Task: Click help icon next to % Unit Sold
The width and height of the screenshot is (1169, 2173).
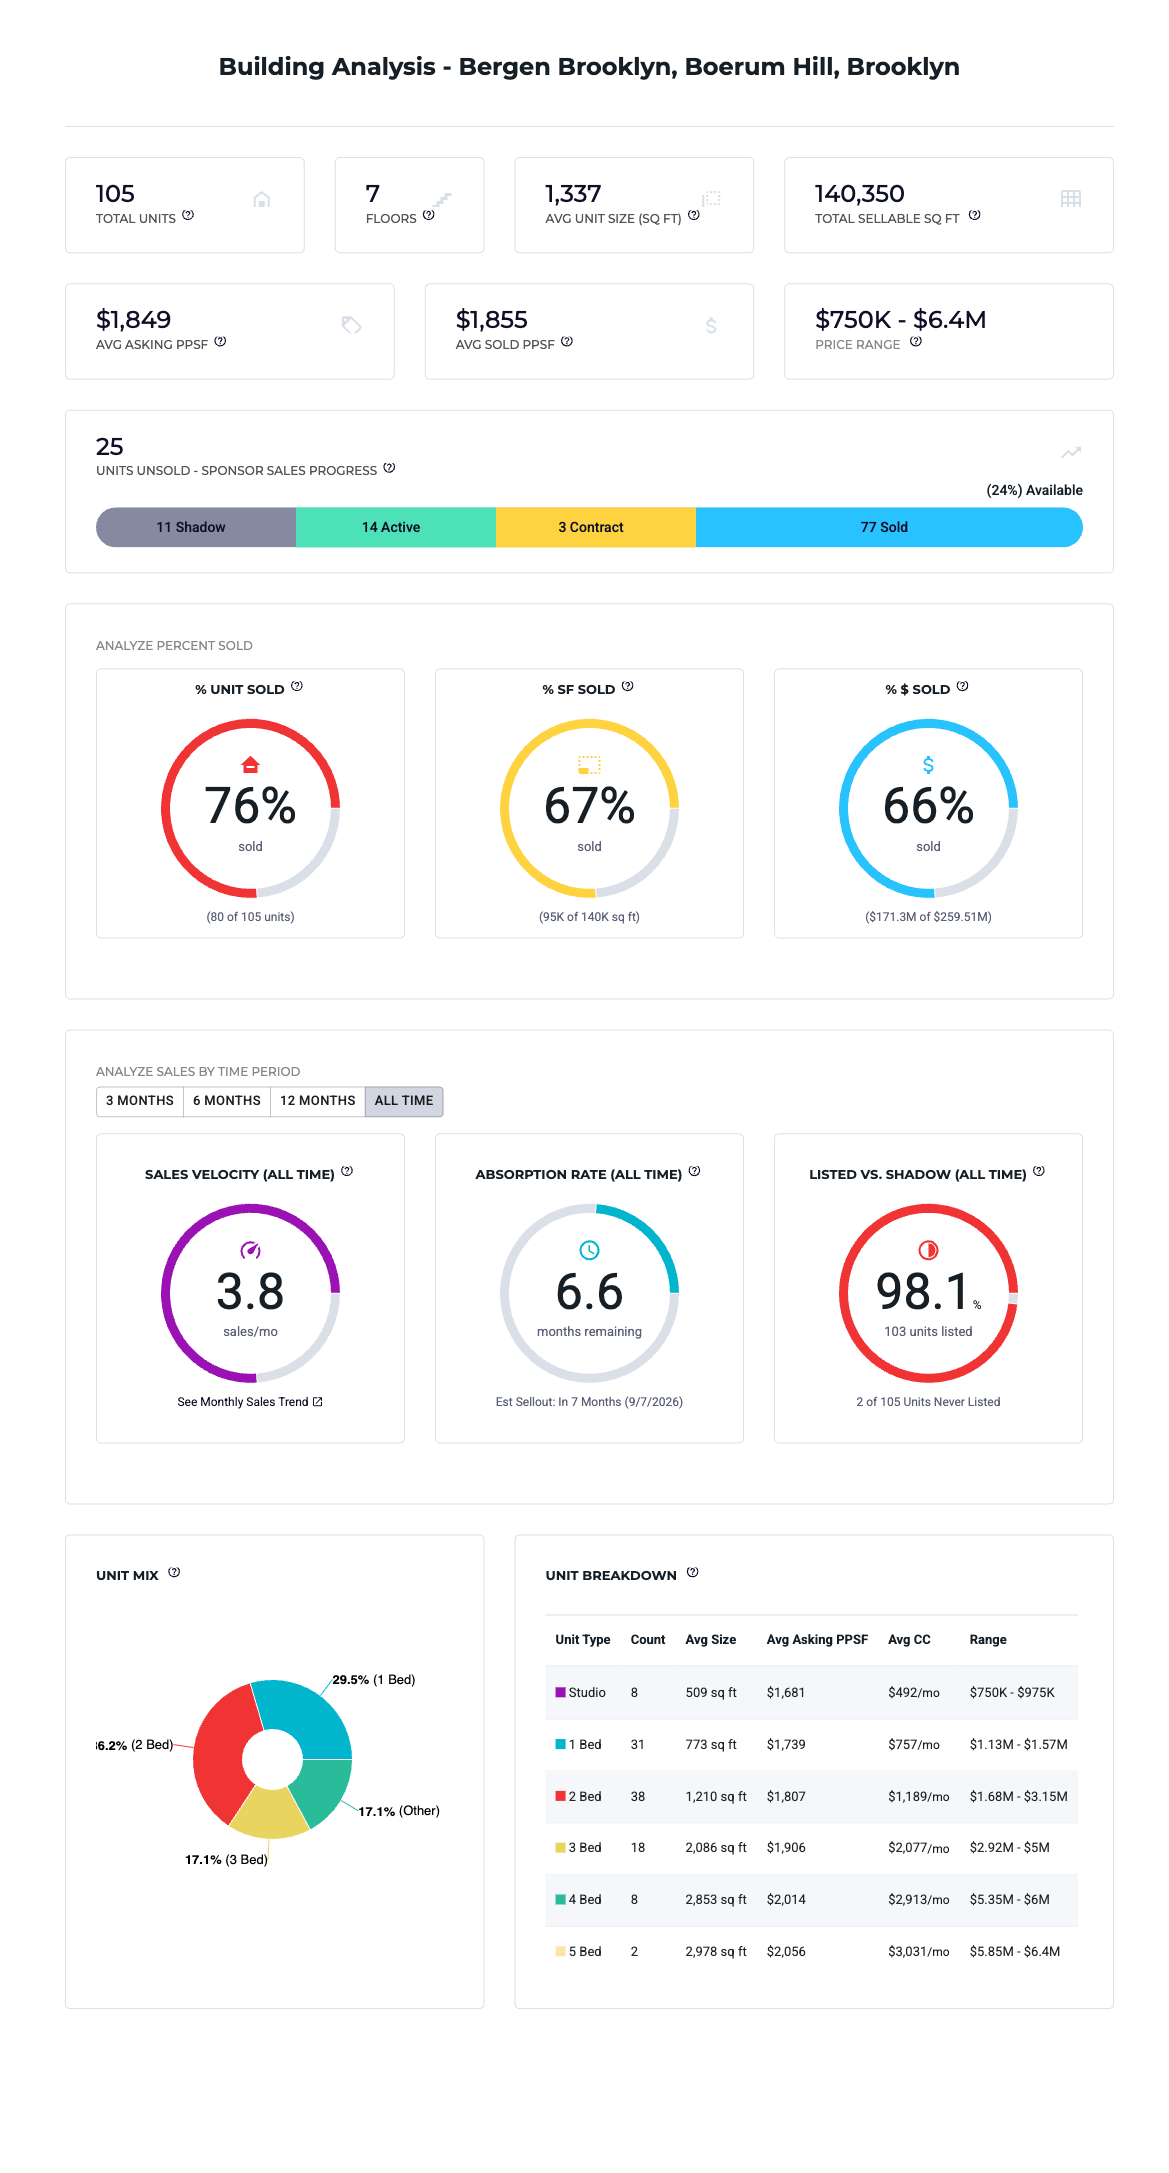Action: click(297, 686)
